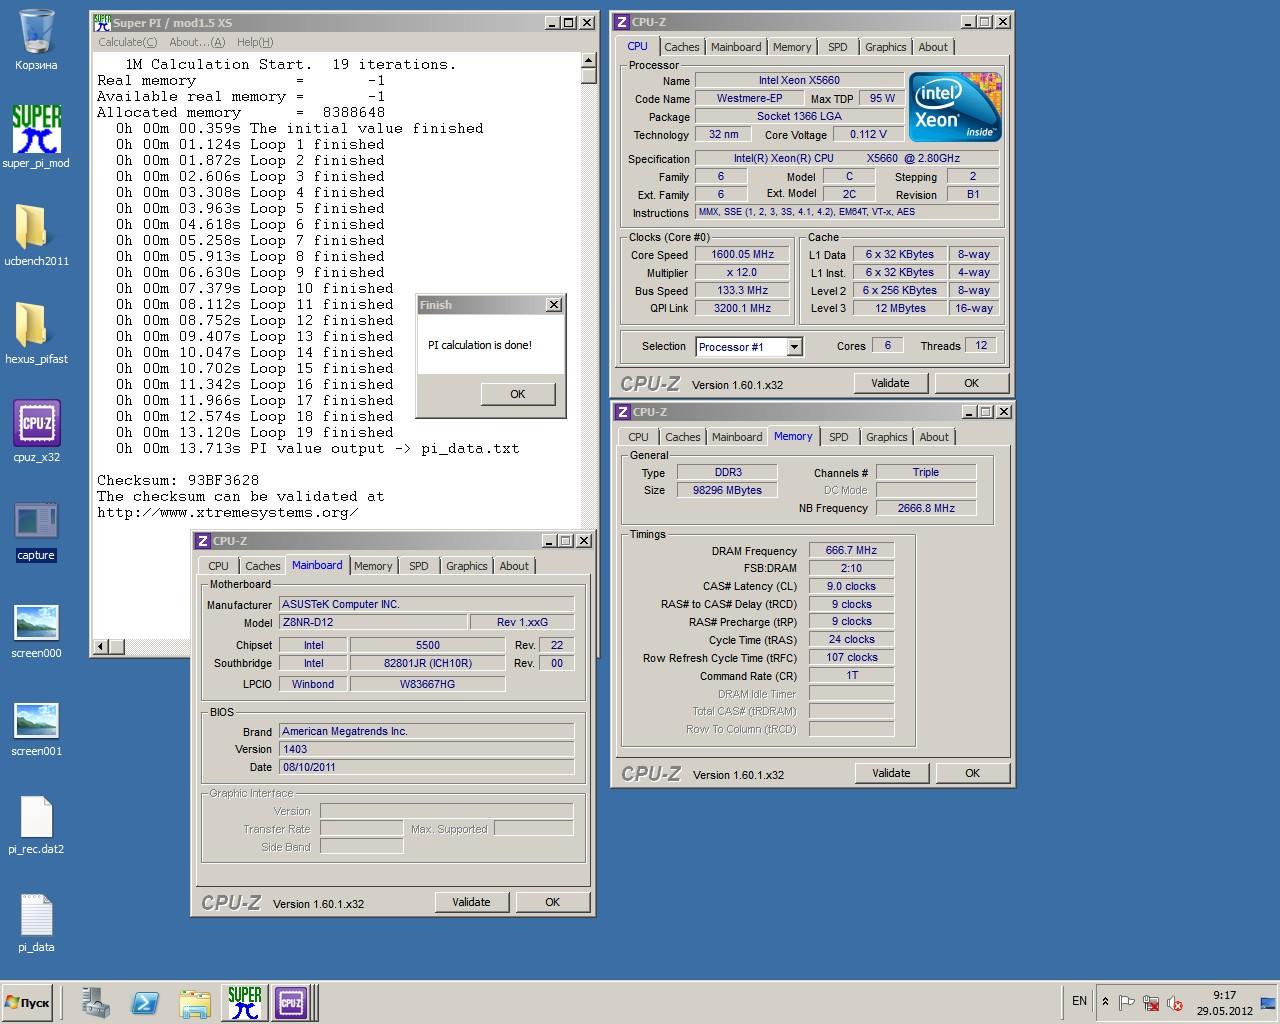Open the pi_data text file icon
The image size is (1280, 1024).
36,922
